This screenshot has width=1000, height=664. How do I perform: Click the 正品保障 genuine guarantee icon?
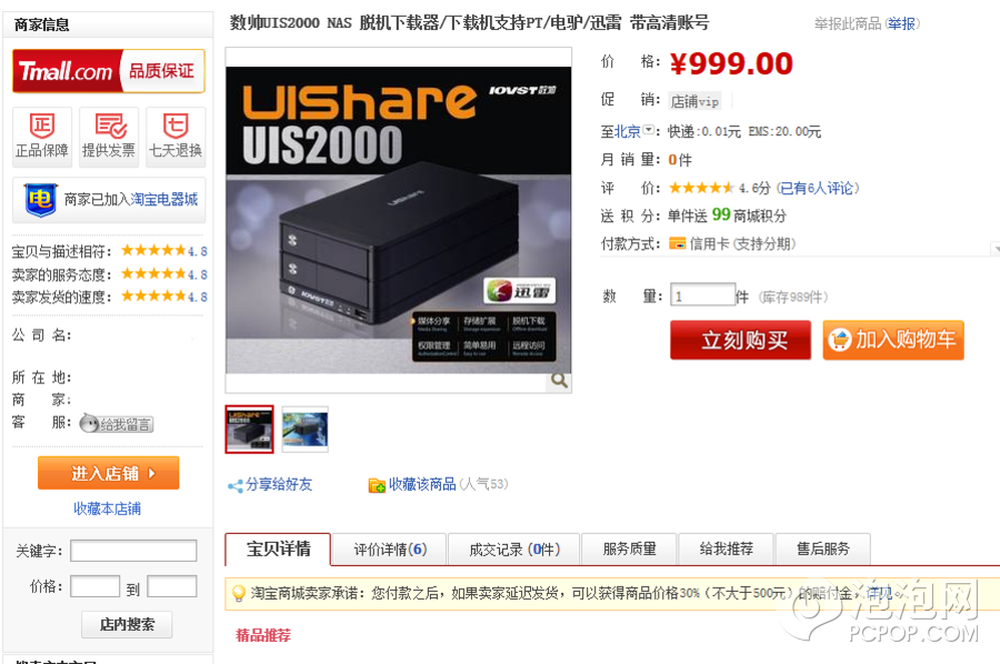(42, 137)
